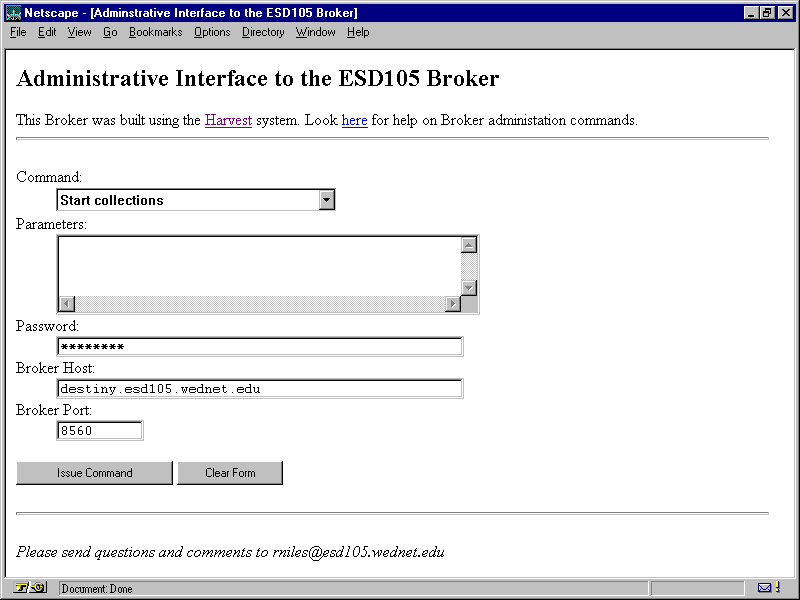Click the Broker Port field showing 8560
The image size is (800, 600).
[x=100, y=431]
